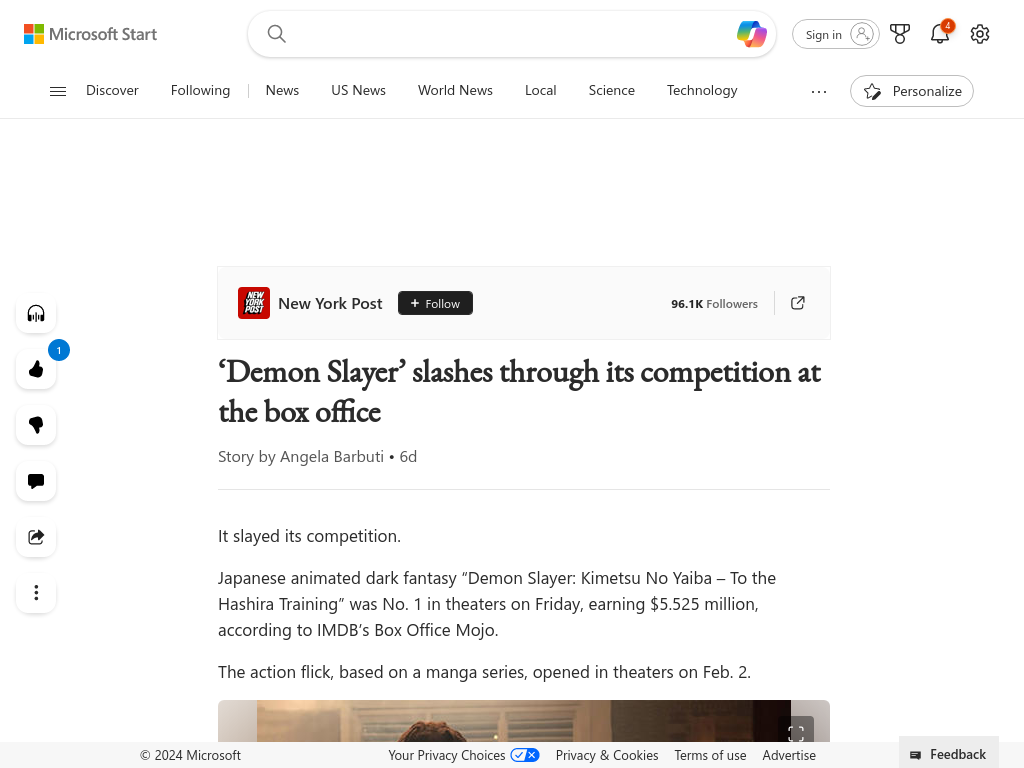Screen dimensions: 1024x768
Task: Open more article actions (vertical dots)
Action: click(x=36, y=593)
